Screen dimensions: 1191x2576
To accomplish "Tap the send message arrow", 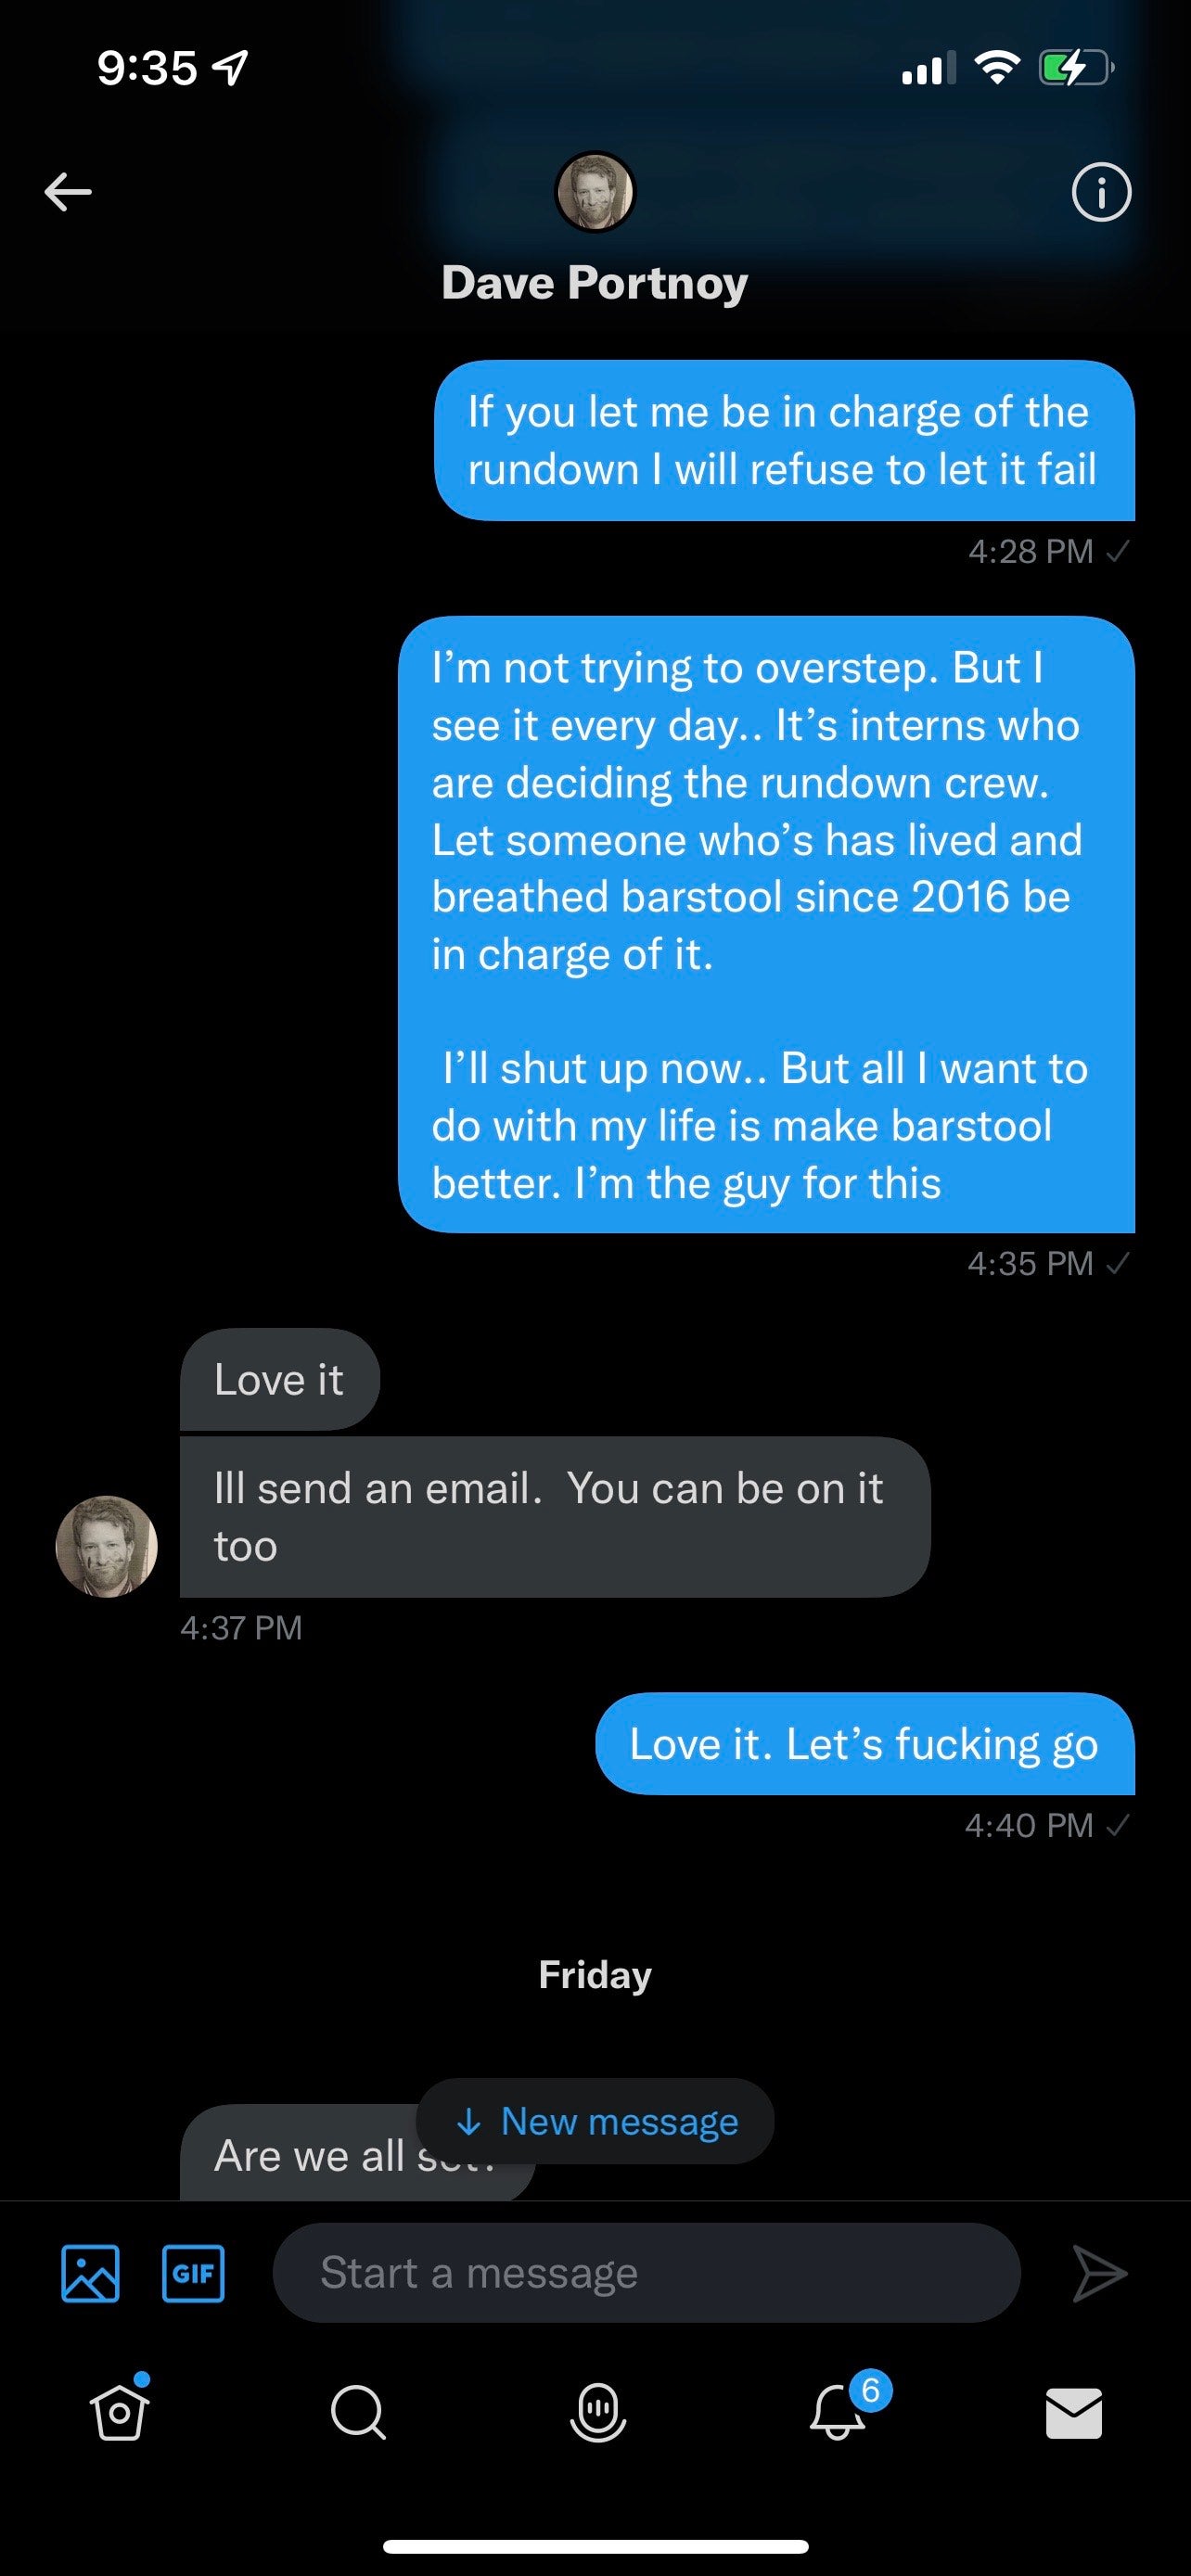I will (1099, 2273).
